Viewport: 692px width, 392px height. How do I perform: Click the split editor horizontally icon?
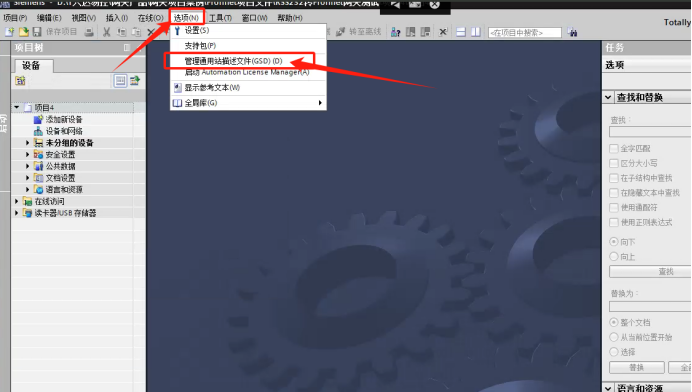[461, 32]
